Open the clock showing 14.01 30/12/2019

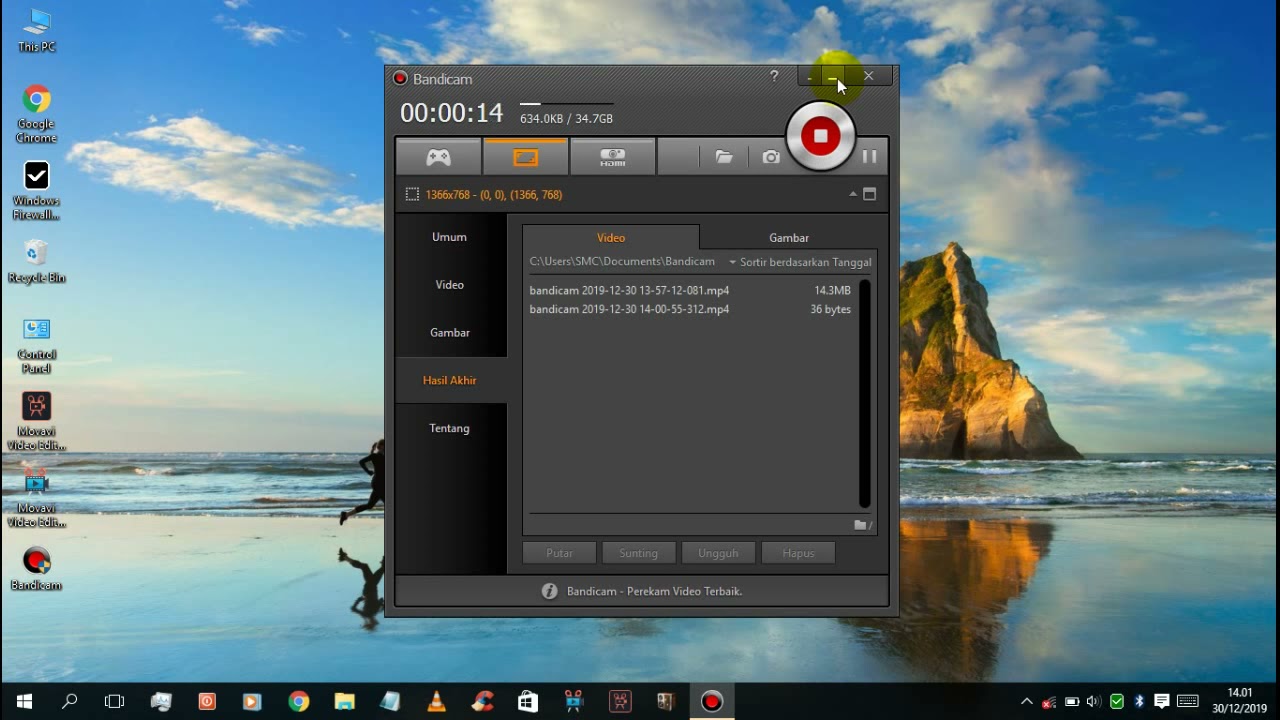coord(1239,701)
